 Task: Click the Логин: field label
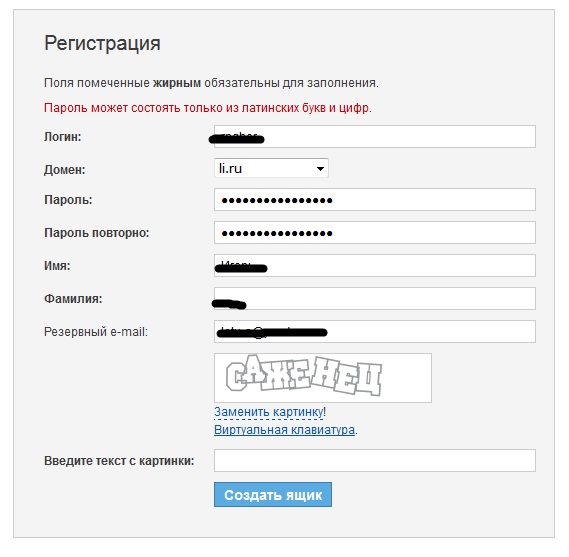pyautogui.click(x=63, y=137)
